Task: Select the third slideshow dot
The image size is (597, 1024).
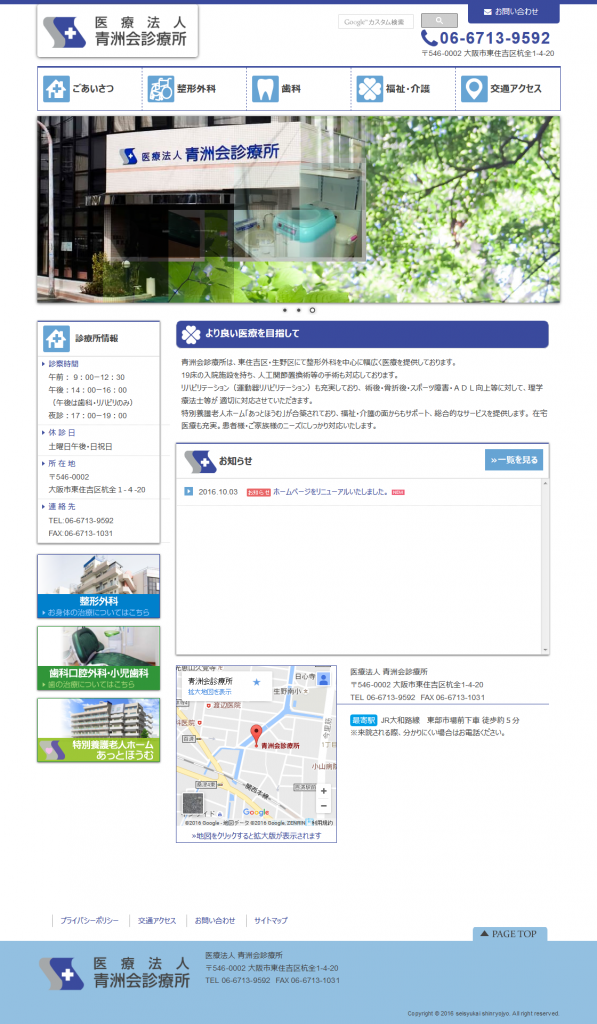Action: pyautogui.click(x=312, y=310)
